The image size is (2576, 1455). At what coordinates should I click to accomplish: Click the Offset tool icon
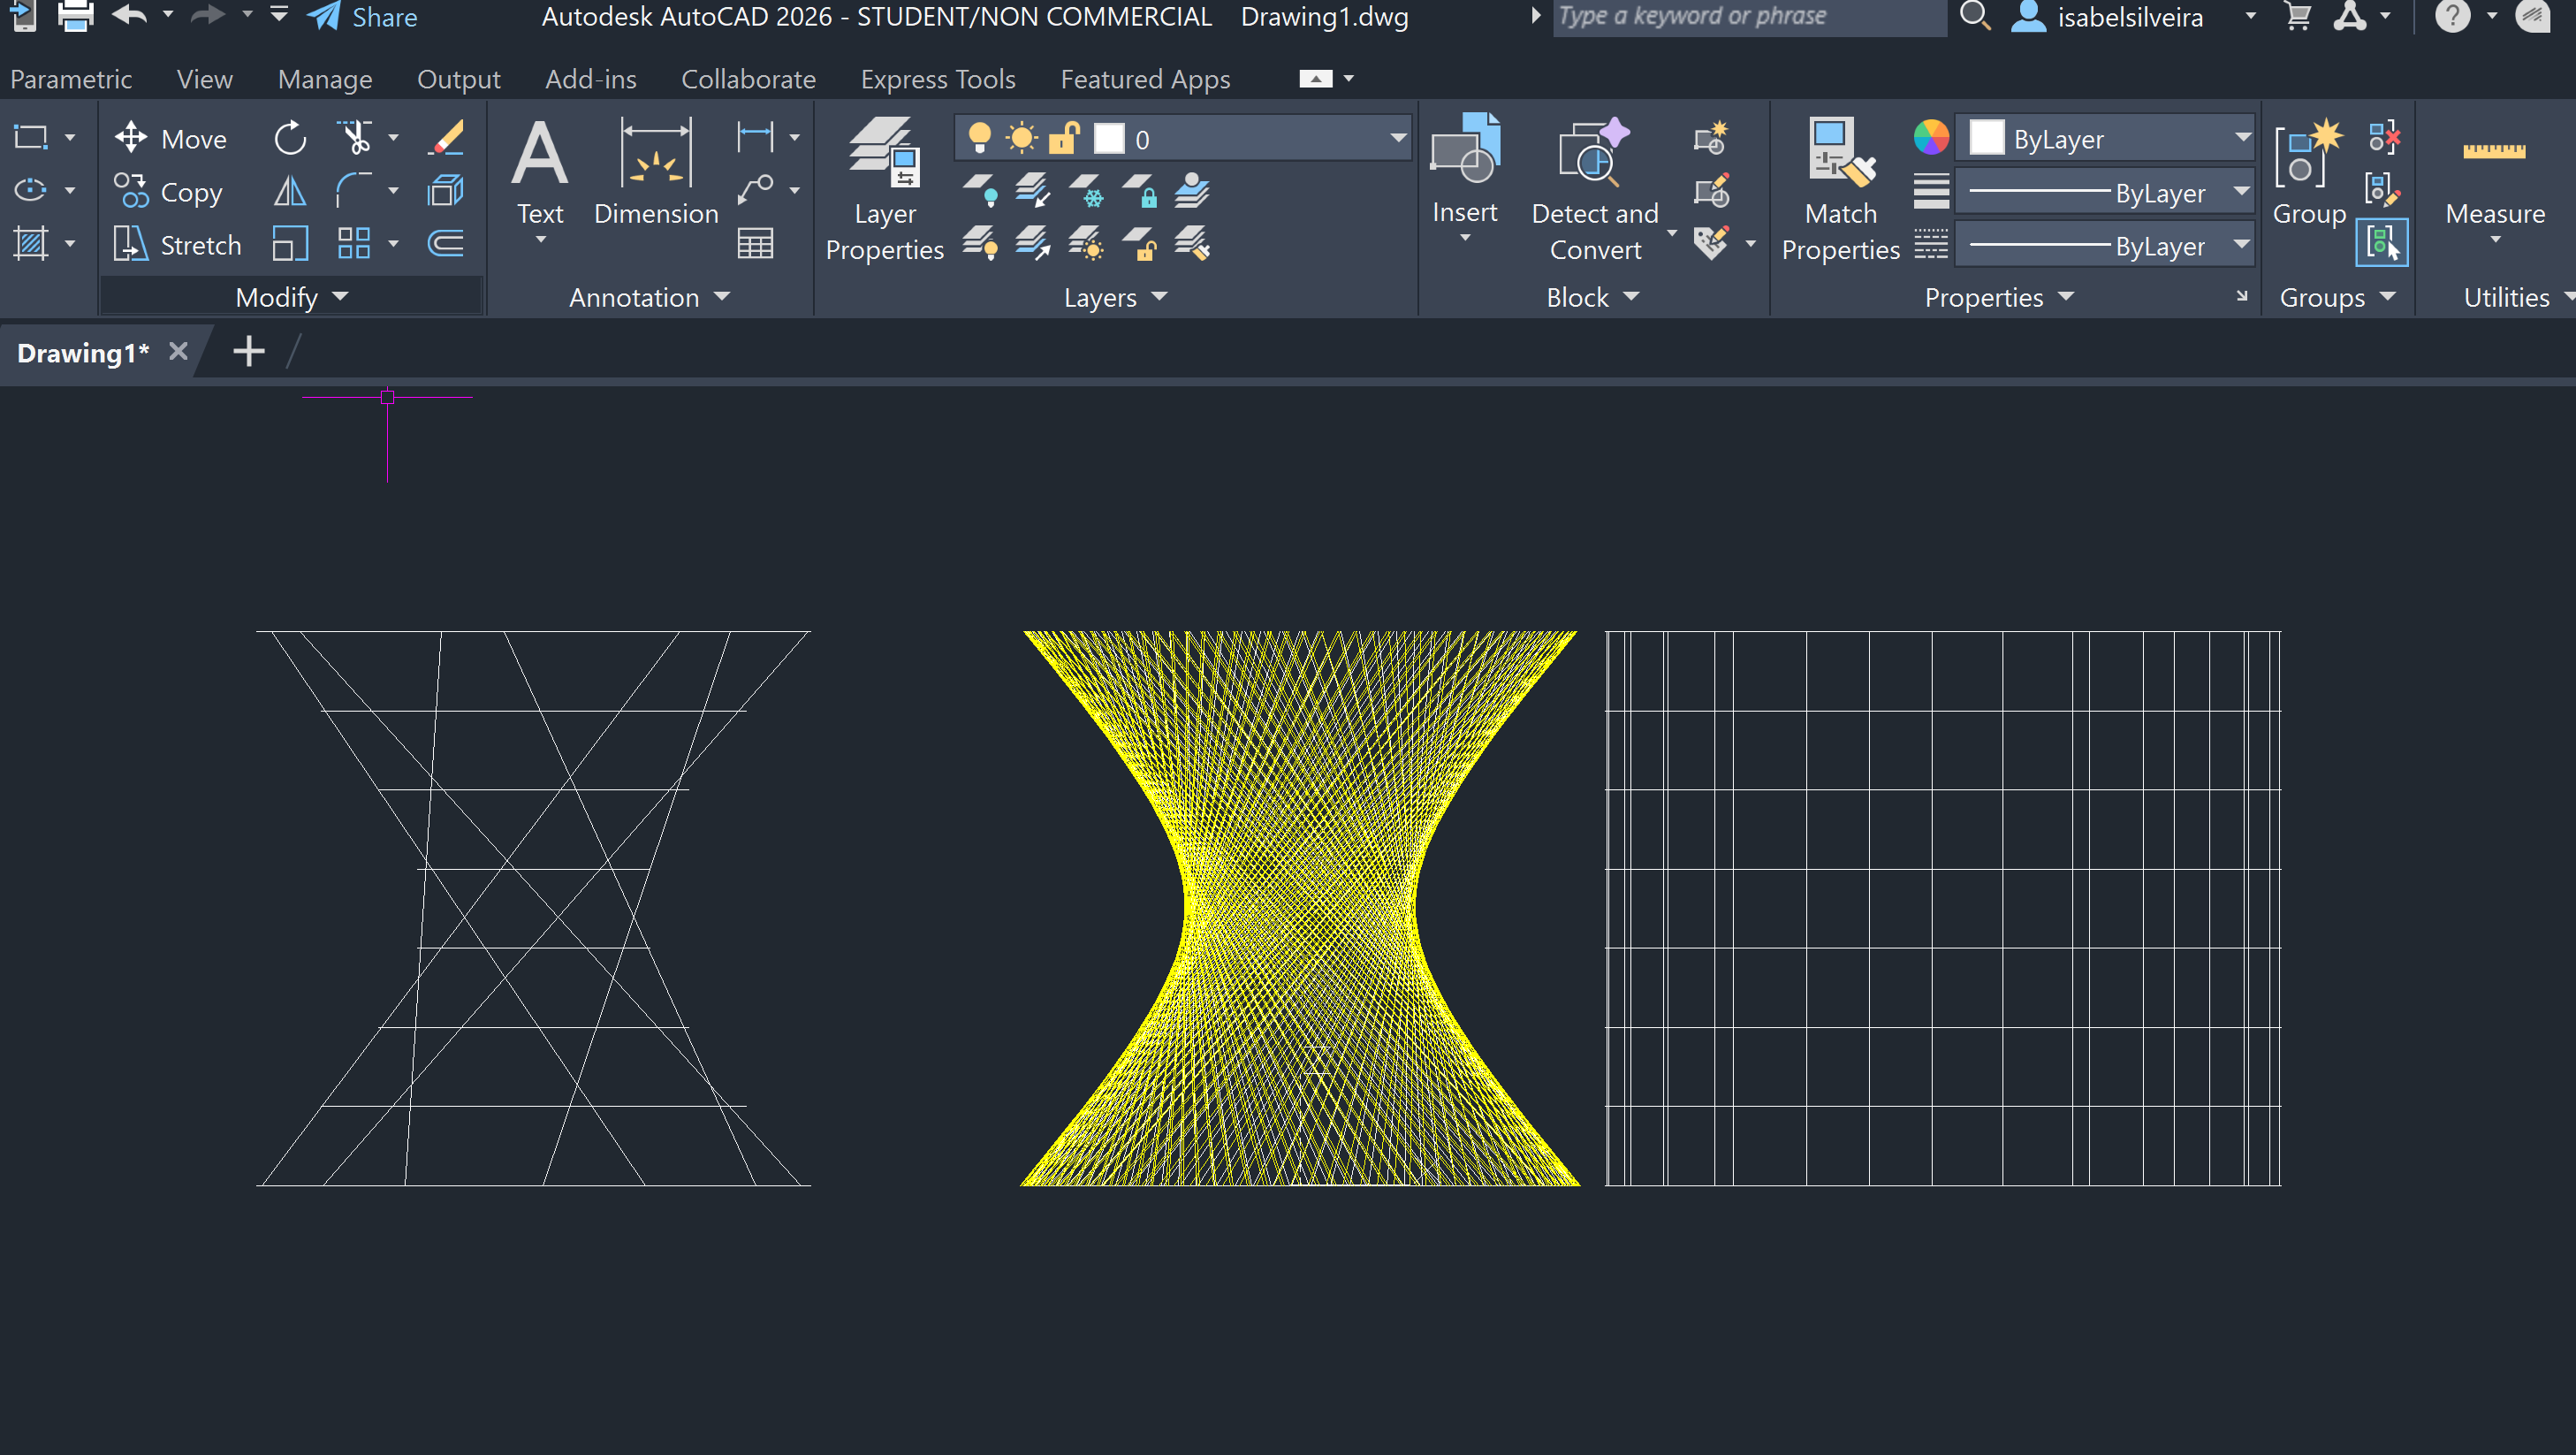tap(445, 244)
